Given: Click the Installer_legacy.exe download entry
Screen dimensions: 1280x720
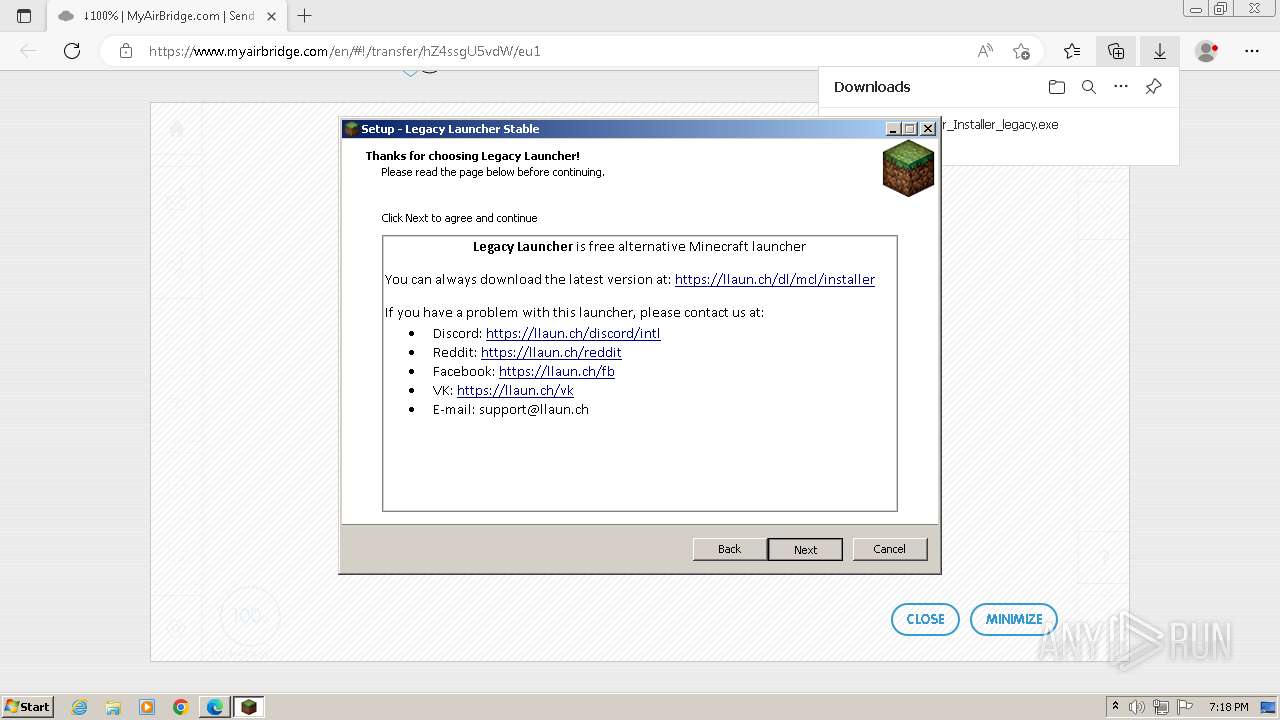Looking at the screenshot, I should pyautogui.click(x=999, y=125).
